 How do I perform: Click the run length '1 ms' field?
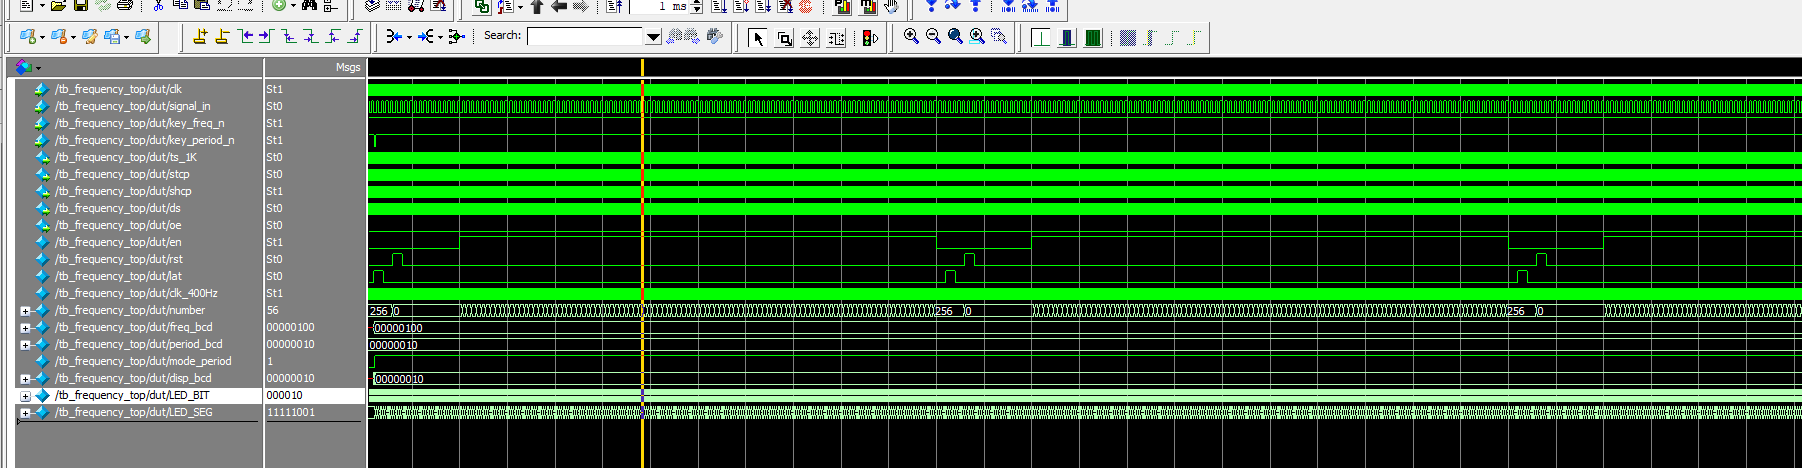660,6
